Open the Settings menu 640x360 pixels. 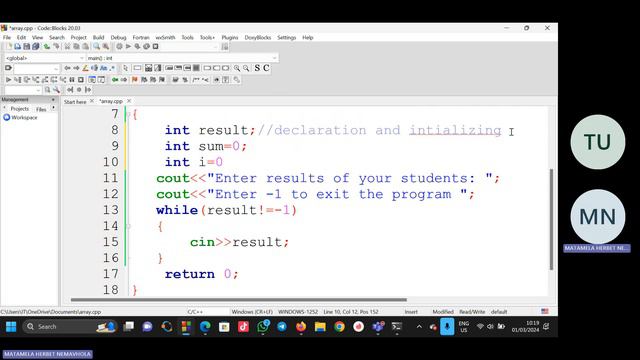point(287,38)
